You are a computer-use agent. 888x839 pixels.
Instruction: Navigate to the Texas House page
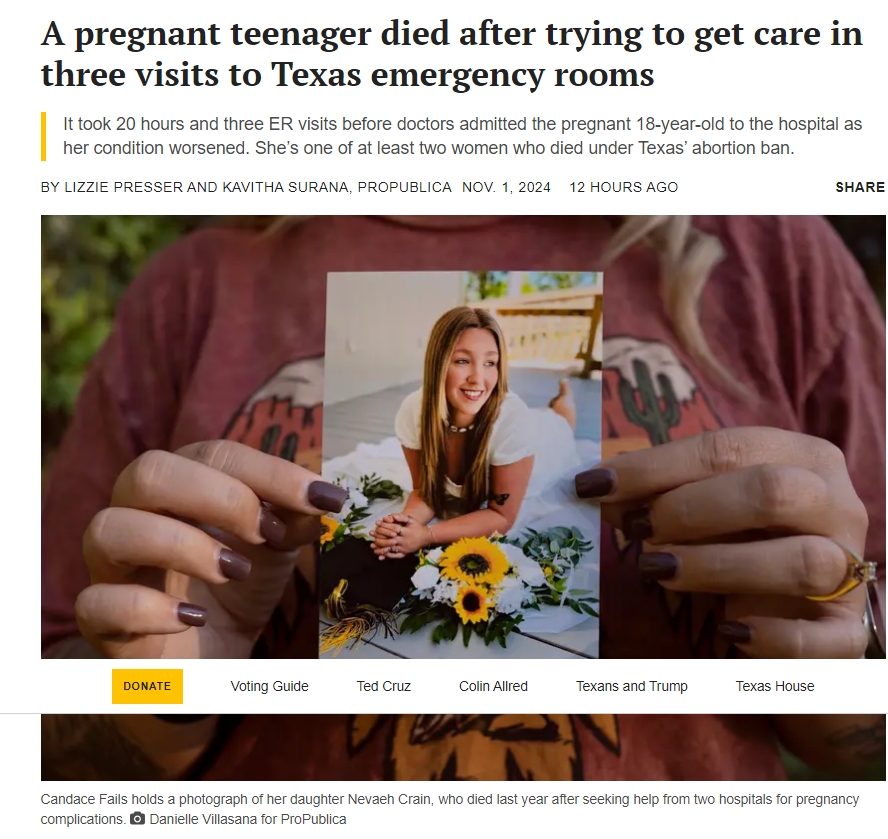775,686
